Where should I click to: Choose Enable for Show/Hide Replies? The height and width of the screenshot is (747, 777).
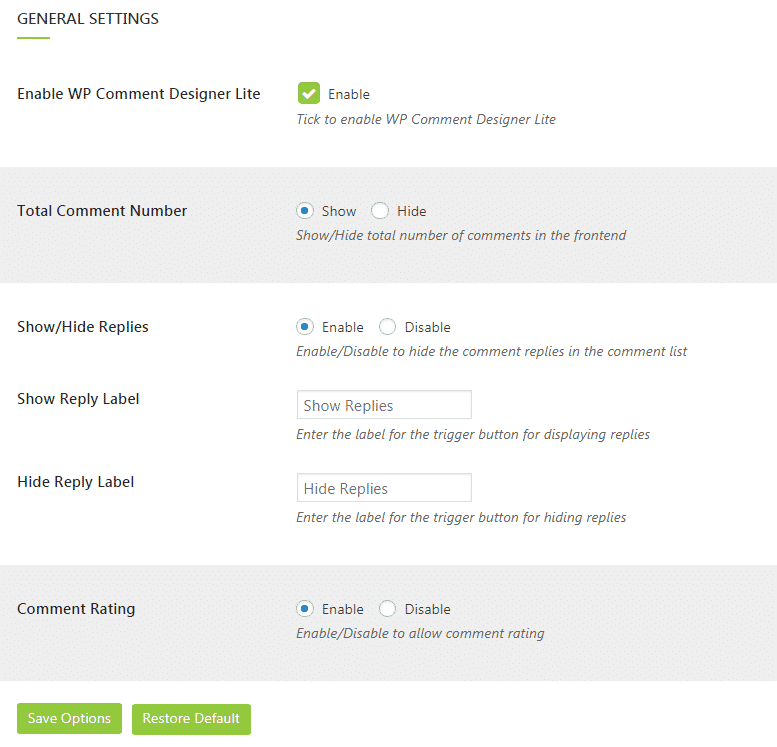(305, 327)
